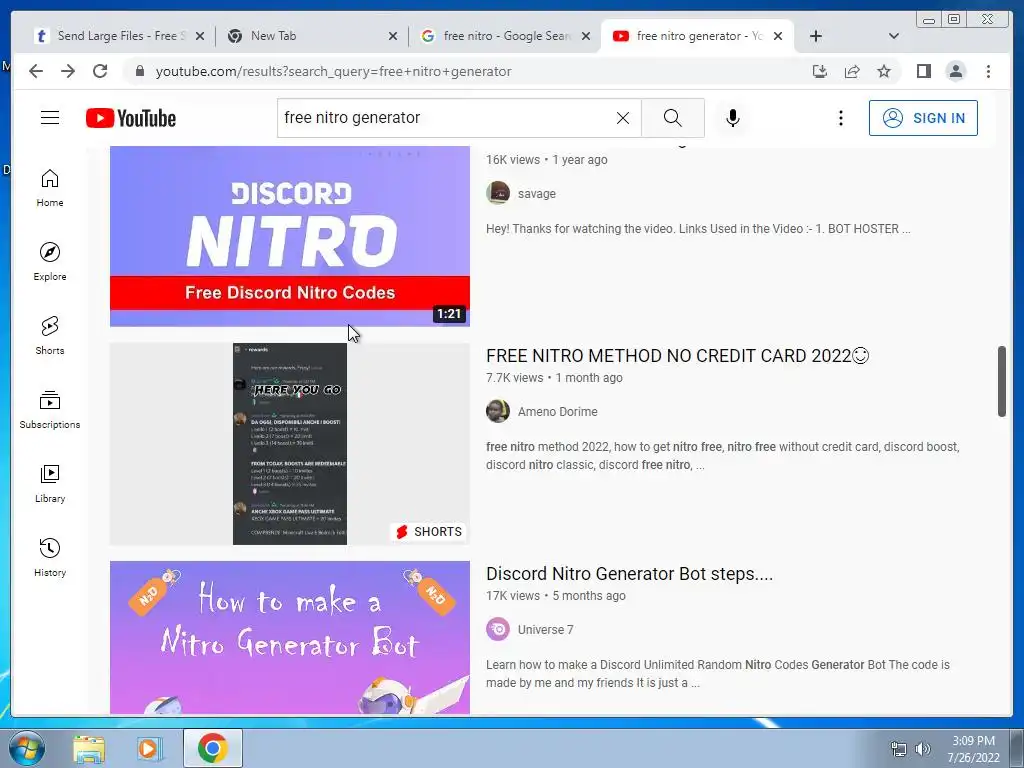Image resolution: width=1024 pixels, height=768 pixels.
Task: Open File Explorer from taskbar
Action: tap(89, 748)
